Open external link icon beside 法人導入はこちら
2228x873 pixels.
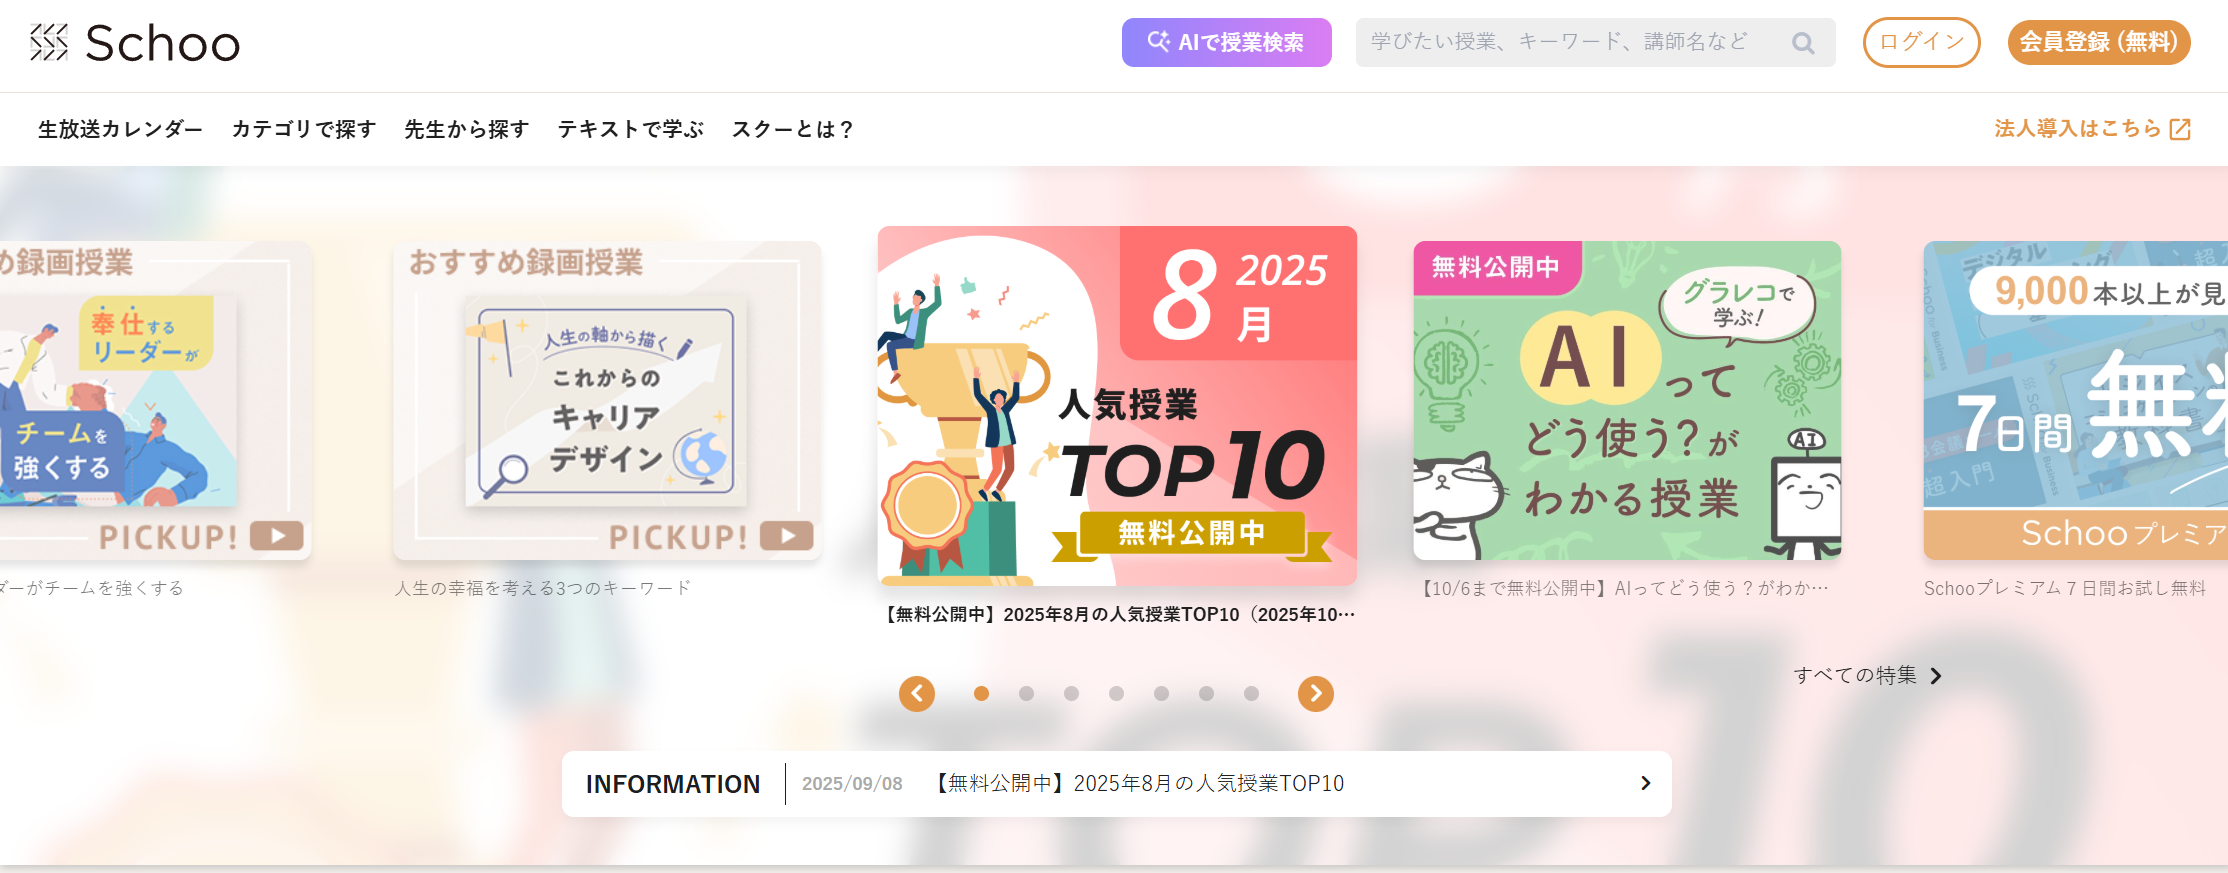coord(2180,129)
